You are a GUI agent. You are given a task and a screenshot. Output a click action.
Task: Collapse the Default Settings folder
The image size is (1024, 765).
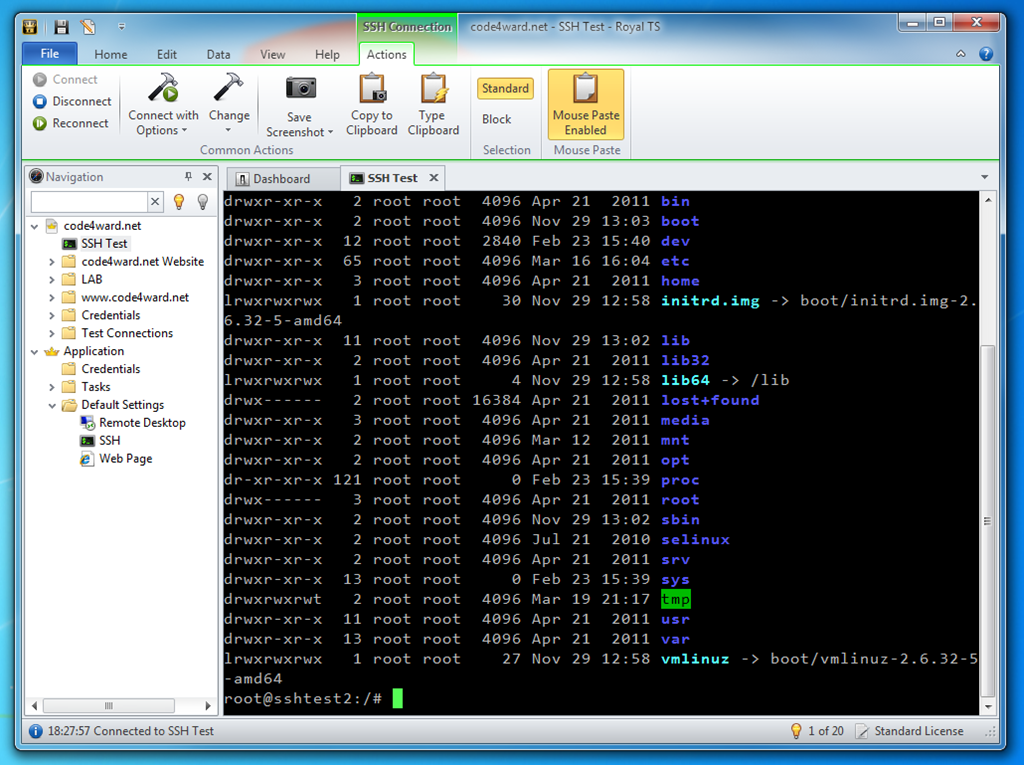pos(52,405)
